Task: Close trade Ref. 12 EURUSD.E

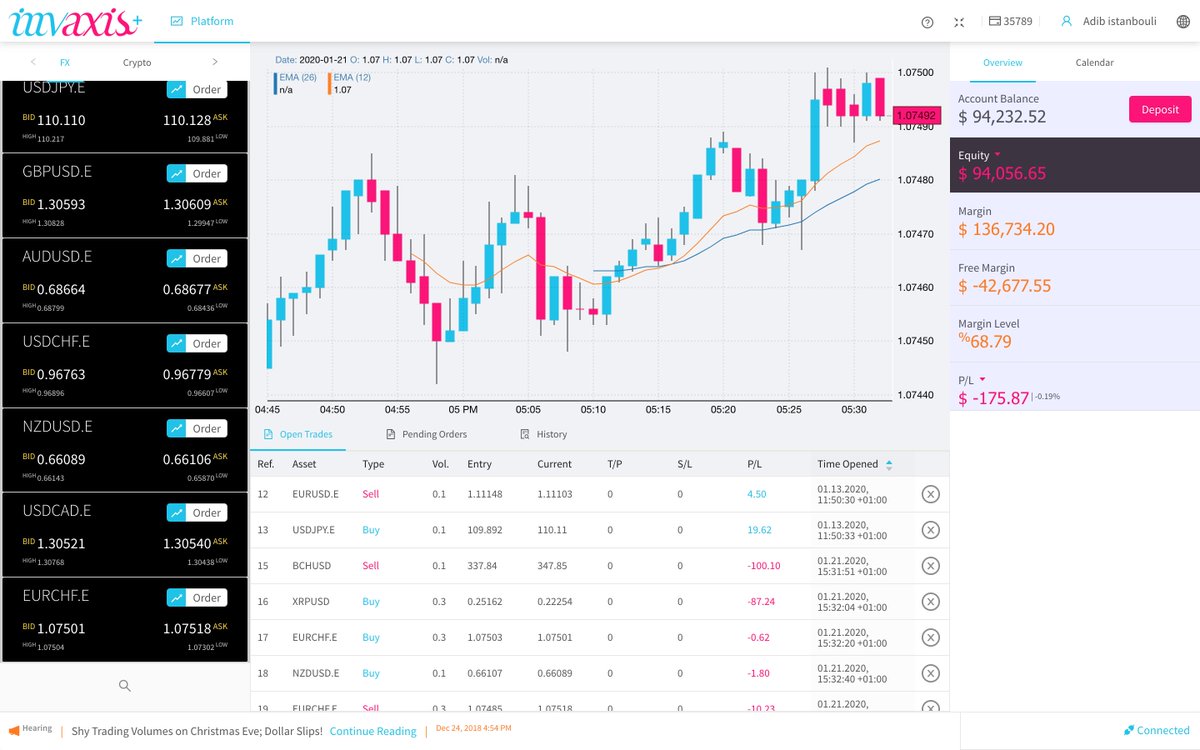Action: coord(930,494)
